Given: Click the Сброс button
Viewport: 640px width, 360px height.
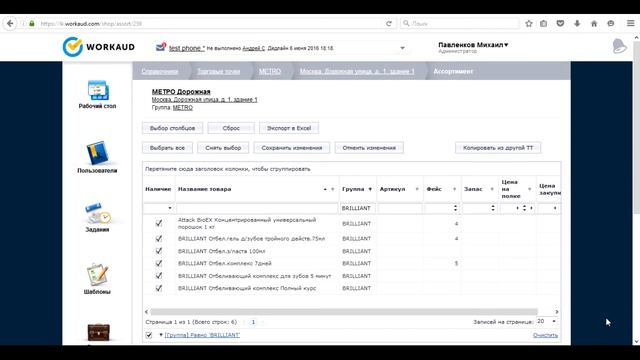Looking at the screenshot, I should 231,128.
